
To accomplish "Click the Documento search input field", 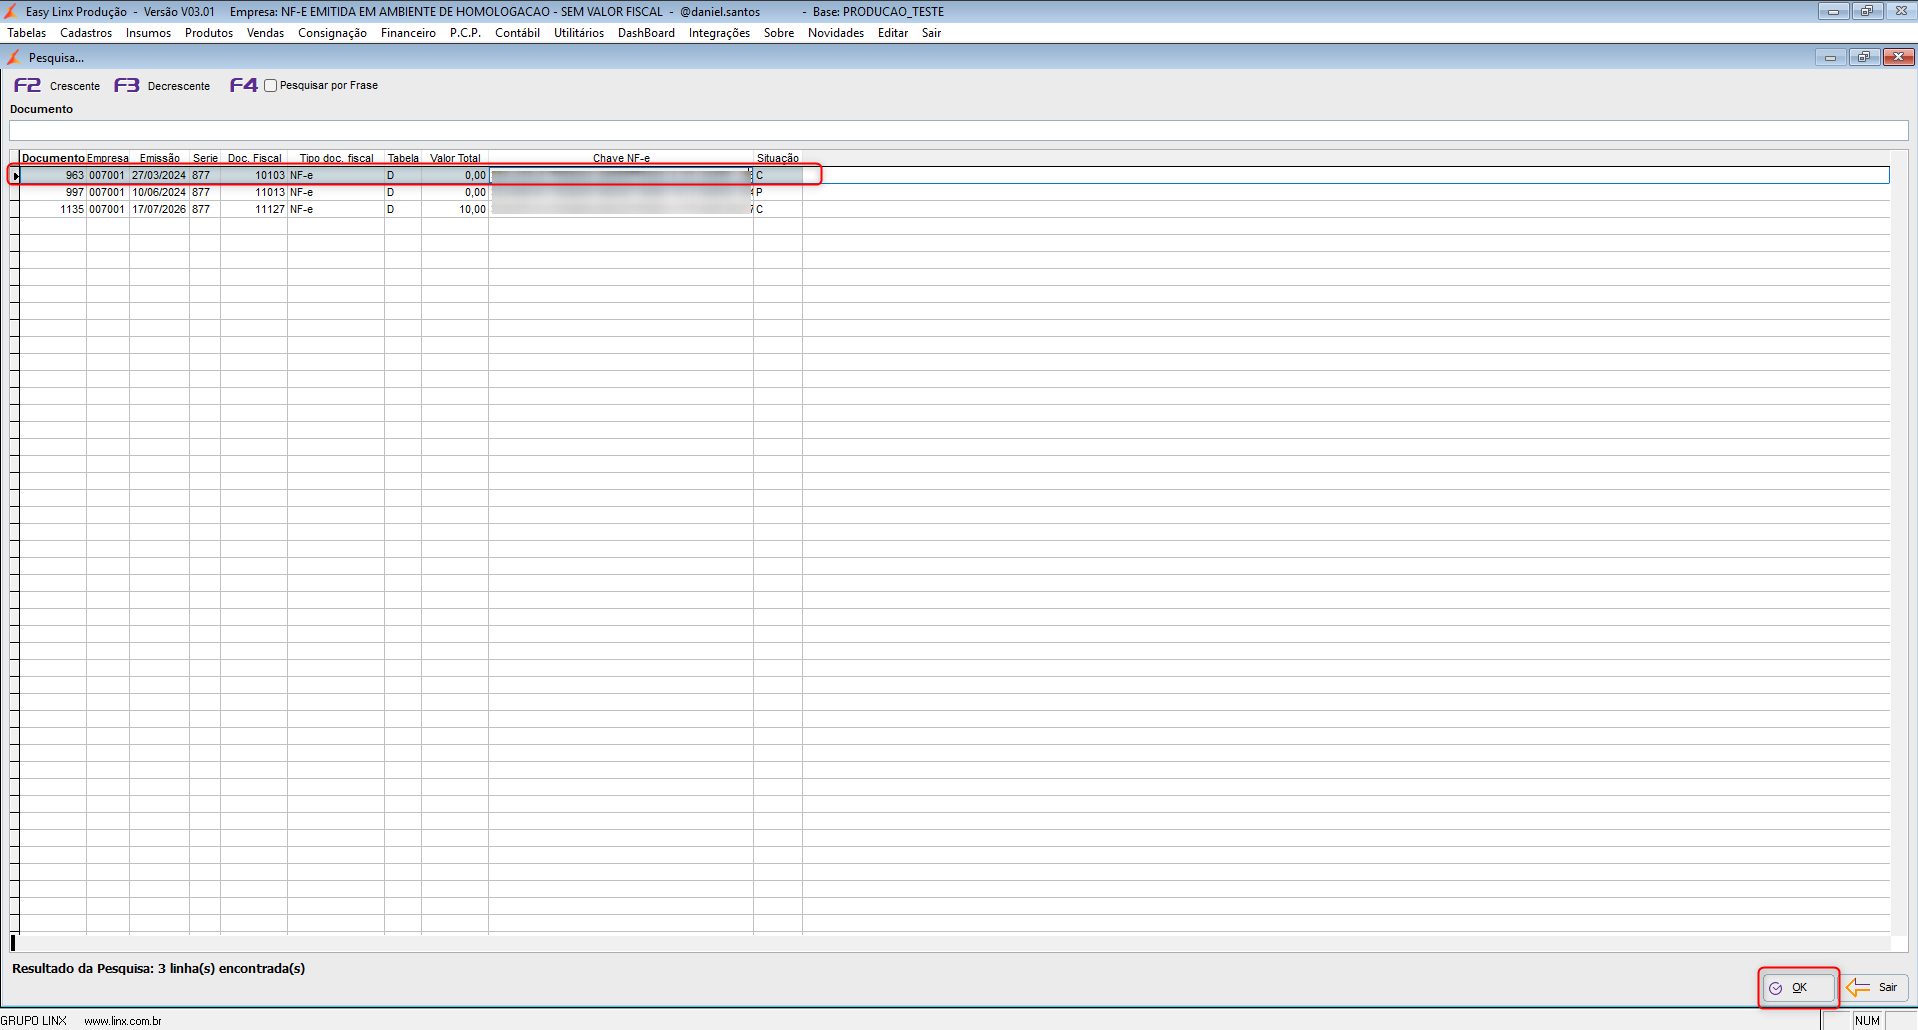I will tap(958, 130).
